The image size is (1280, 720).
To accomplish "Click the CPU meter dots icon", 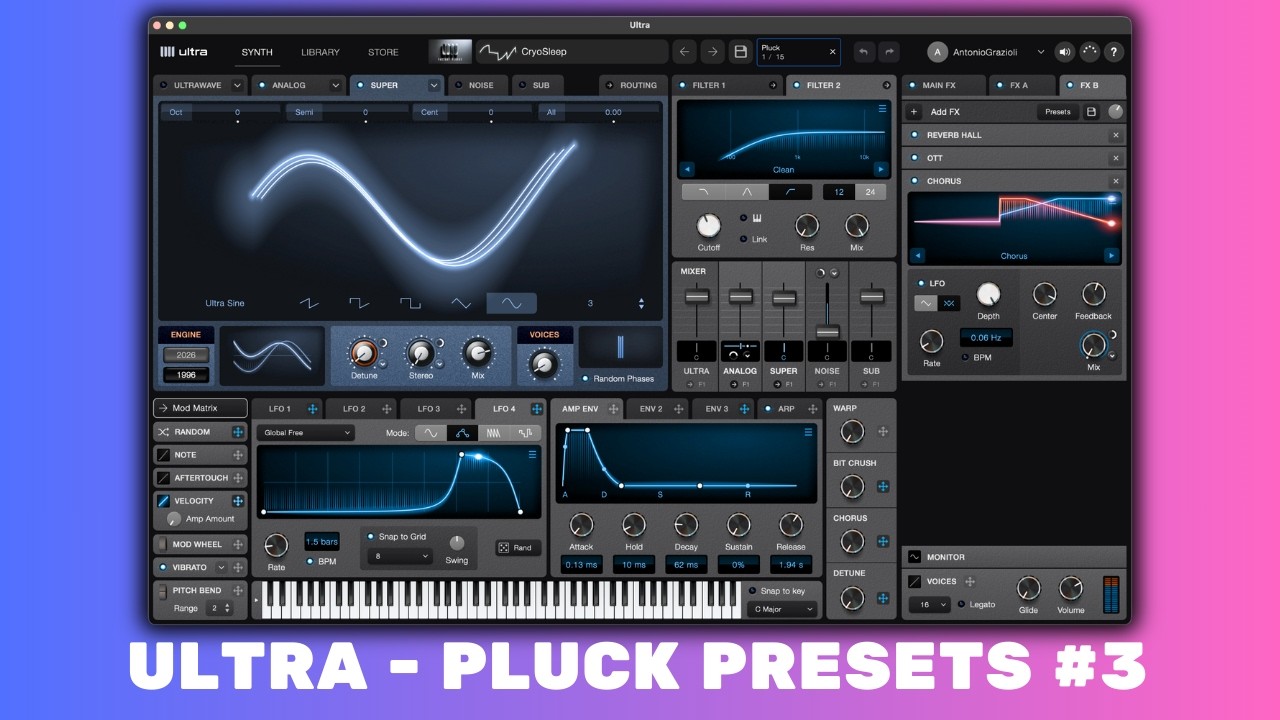I will click(x=1089, y=52).
